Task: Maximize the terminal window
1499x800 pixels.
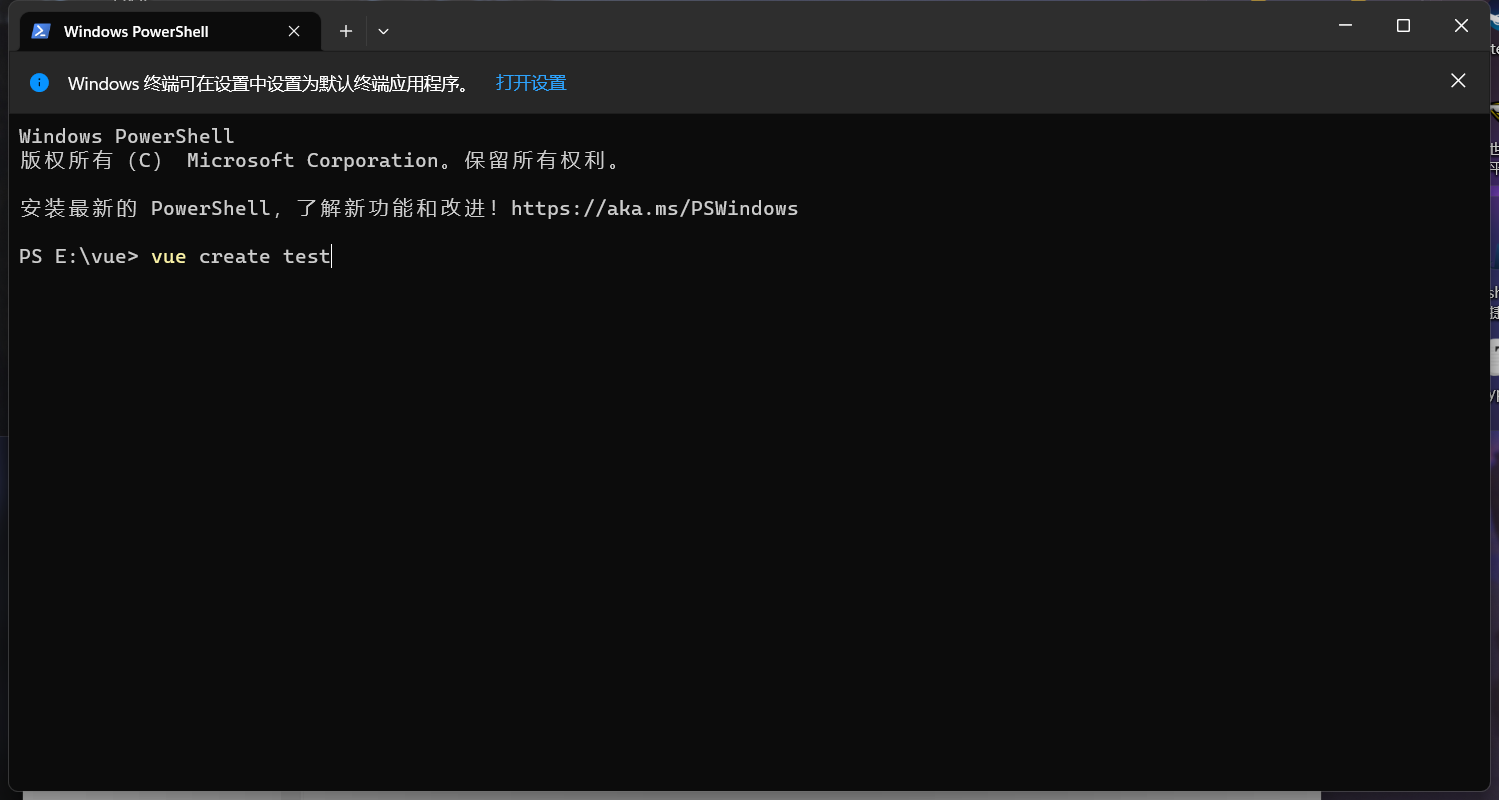Action: pyautogui.click(x=1403, y=26)
